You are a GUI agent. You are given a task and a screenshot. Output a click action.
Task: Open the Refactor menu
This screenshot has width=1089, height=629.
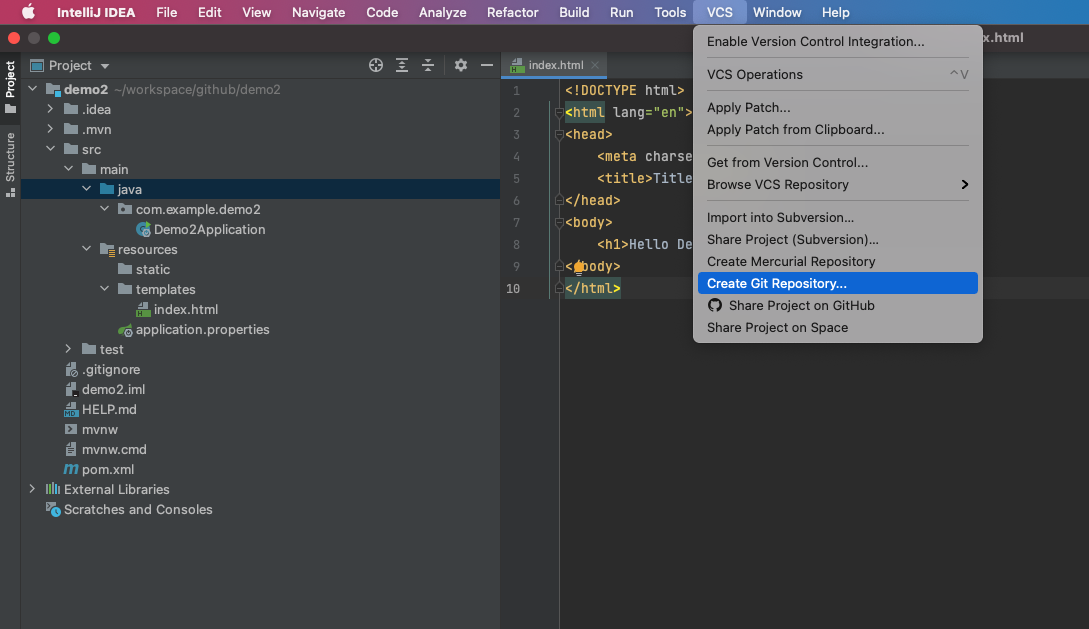[x=513, y=12]
